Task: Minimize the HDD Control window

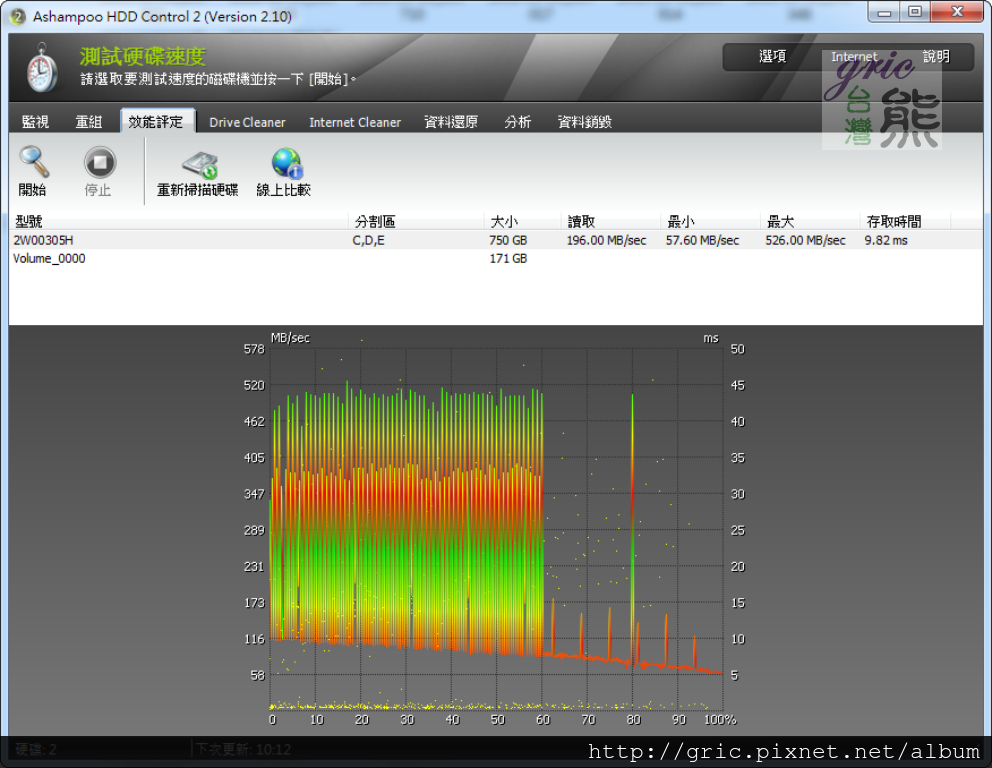Action: point(884,11)
